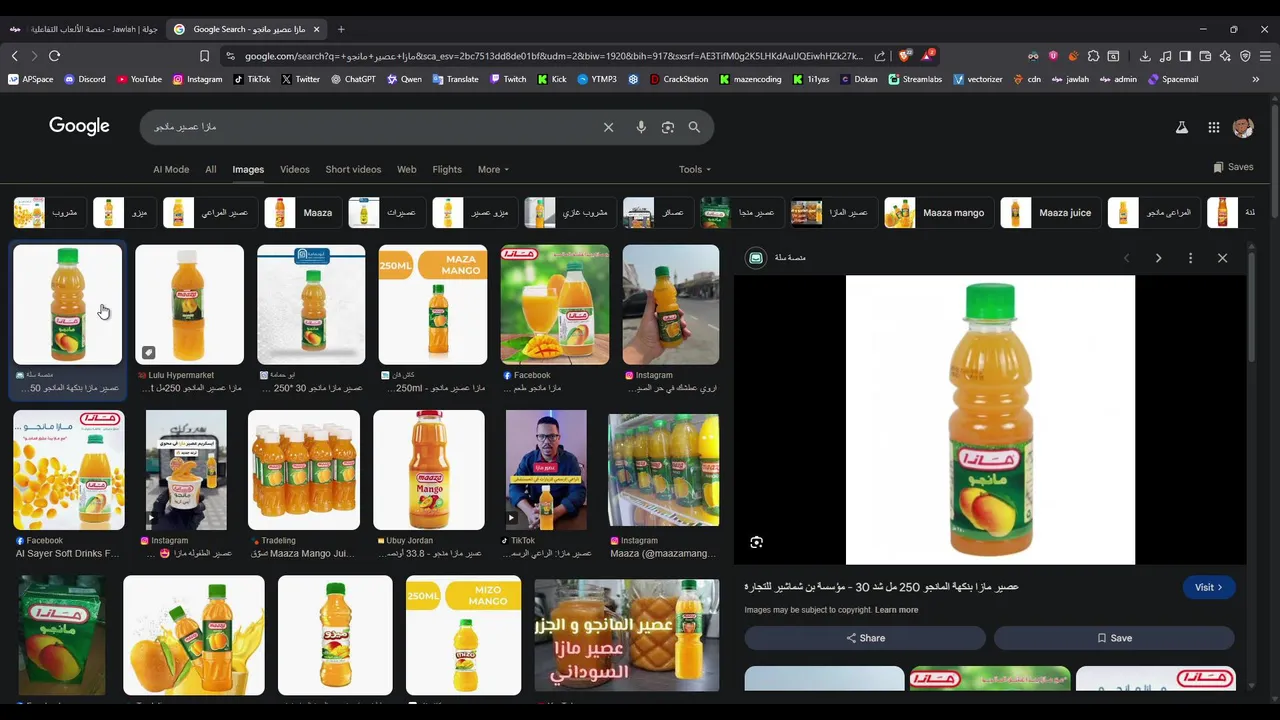Switch to AI Mode tab
Viewport: 1280px width, 720px height.
tap(171, 169)
